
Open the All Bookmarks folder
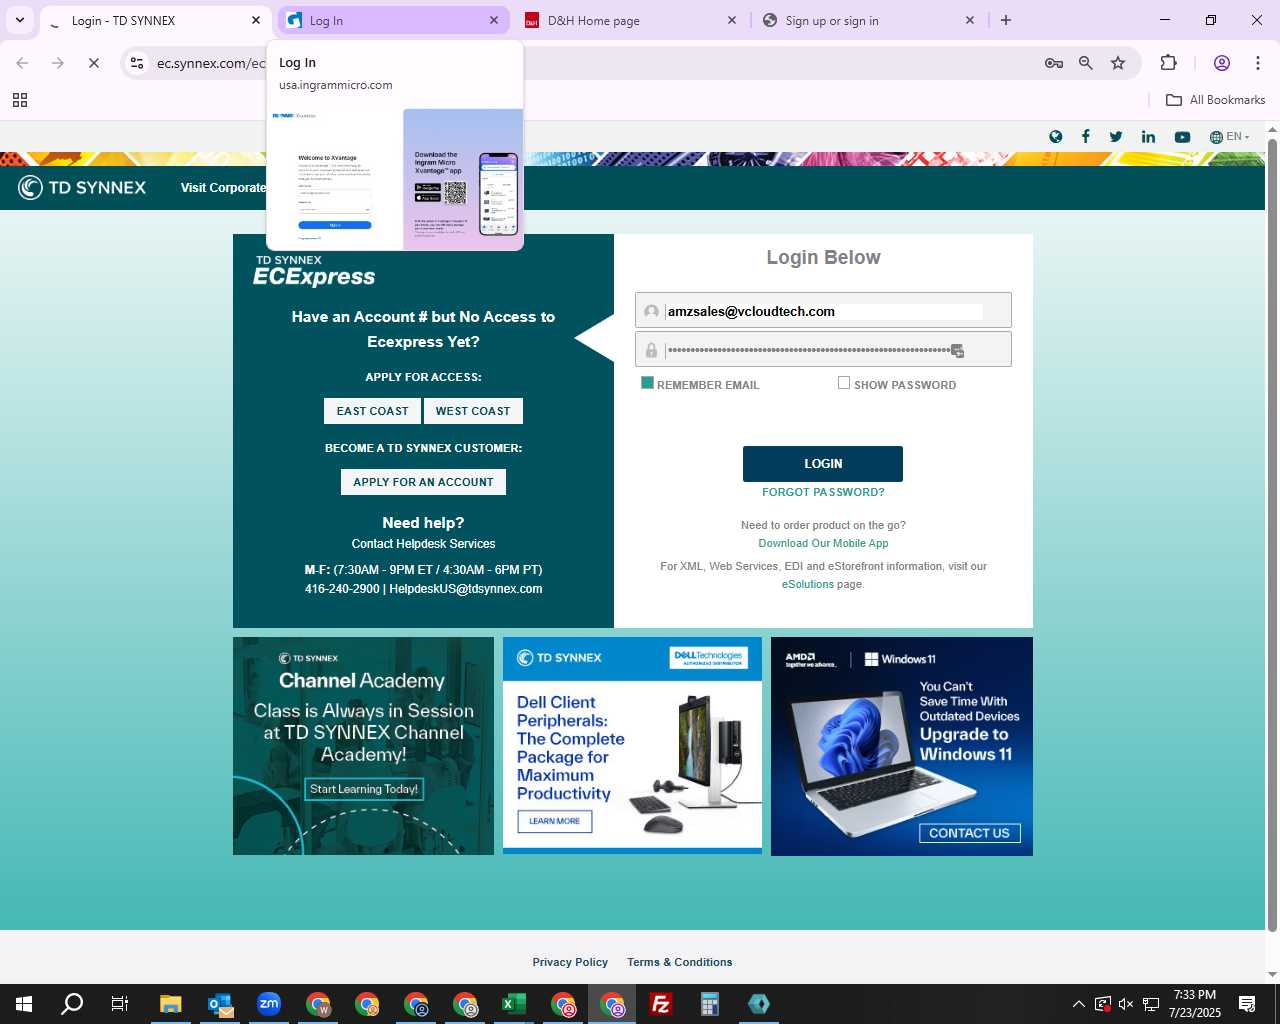pos(1216,100)
